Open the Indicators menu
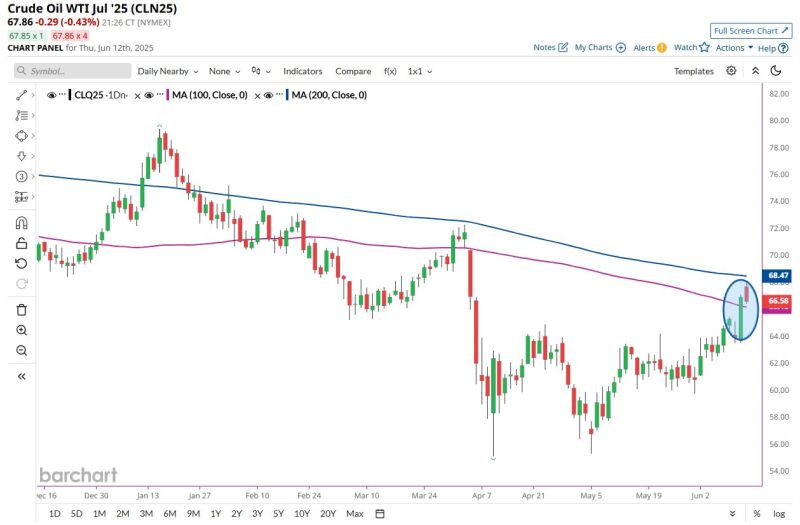 coord(302,71)
